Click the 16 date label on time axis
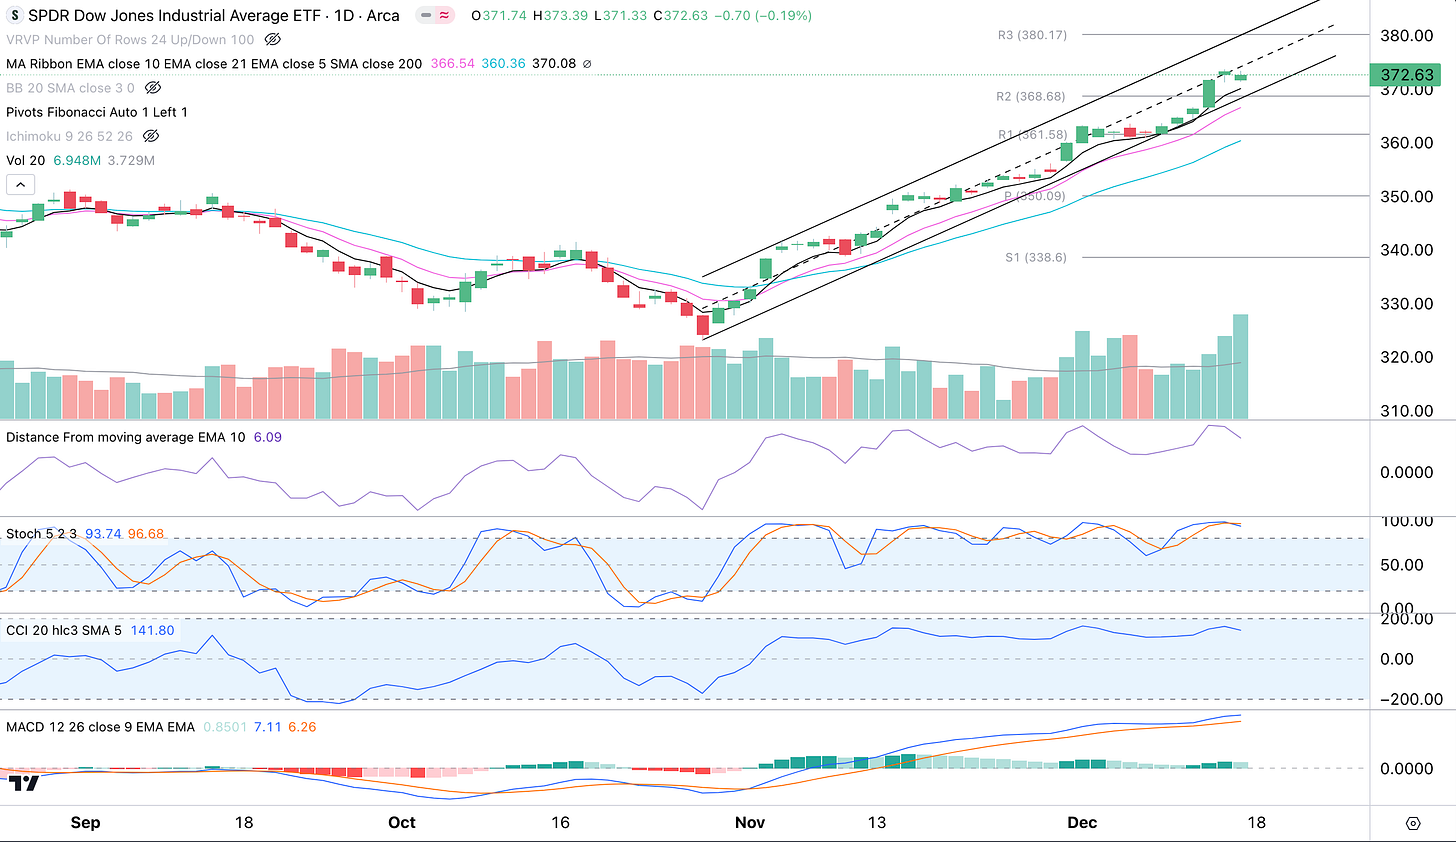This screenshot has height=842, width=1456. [560, 823]
